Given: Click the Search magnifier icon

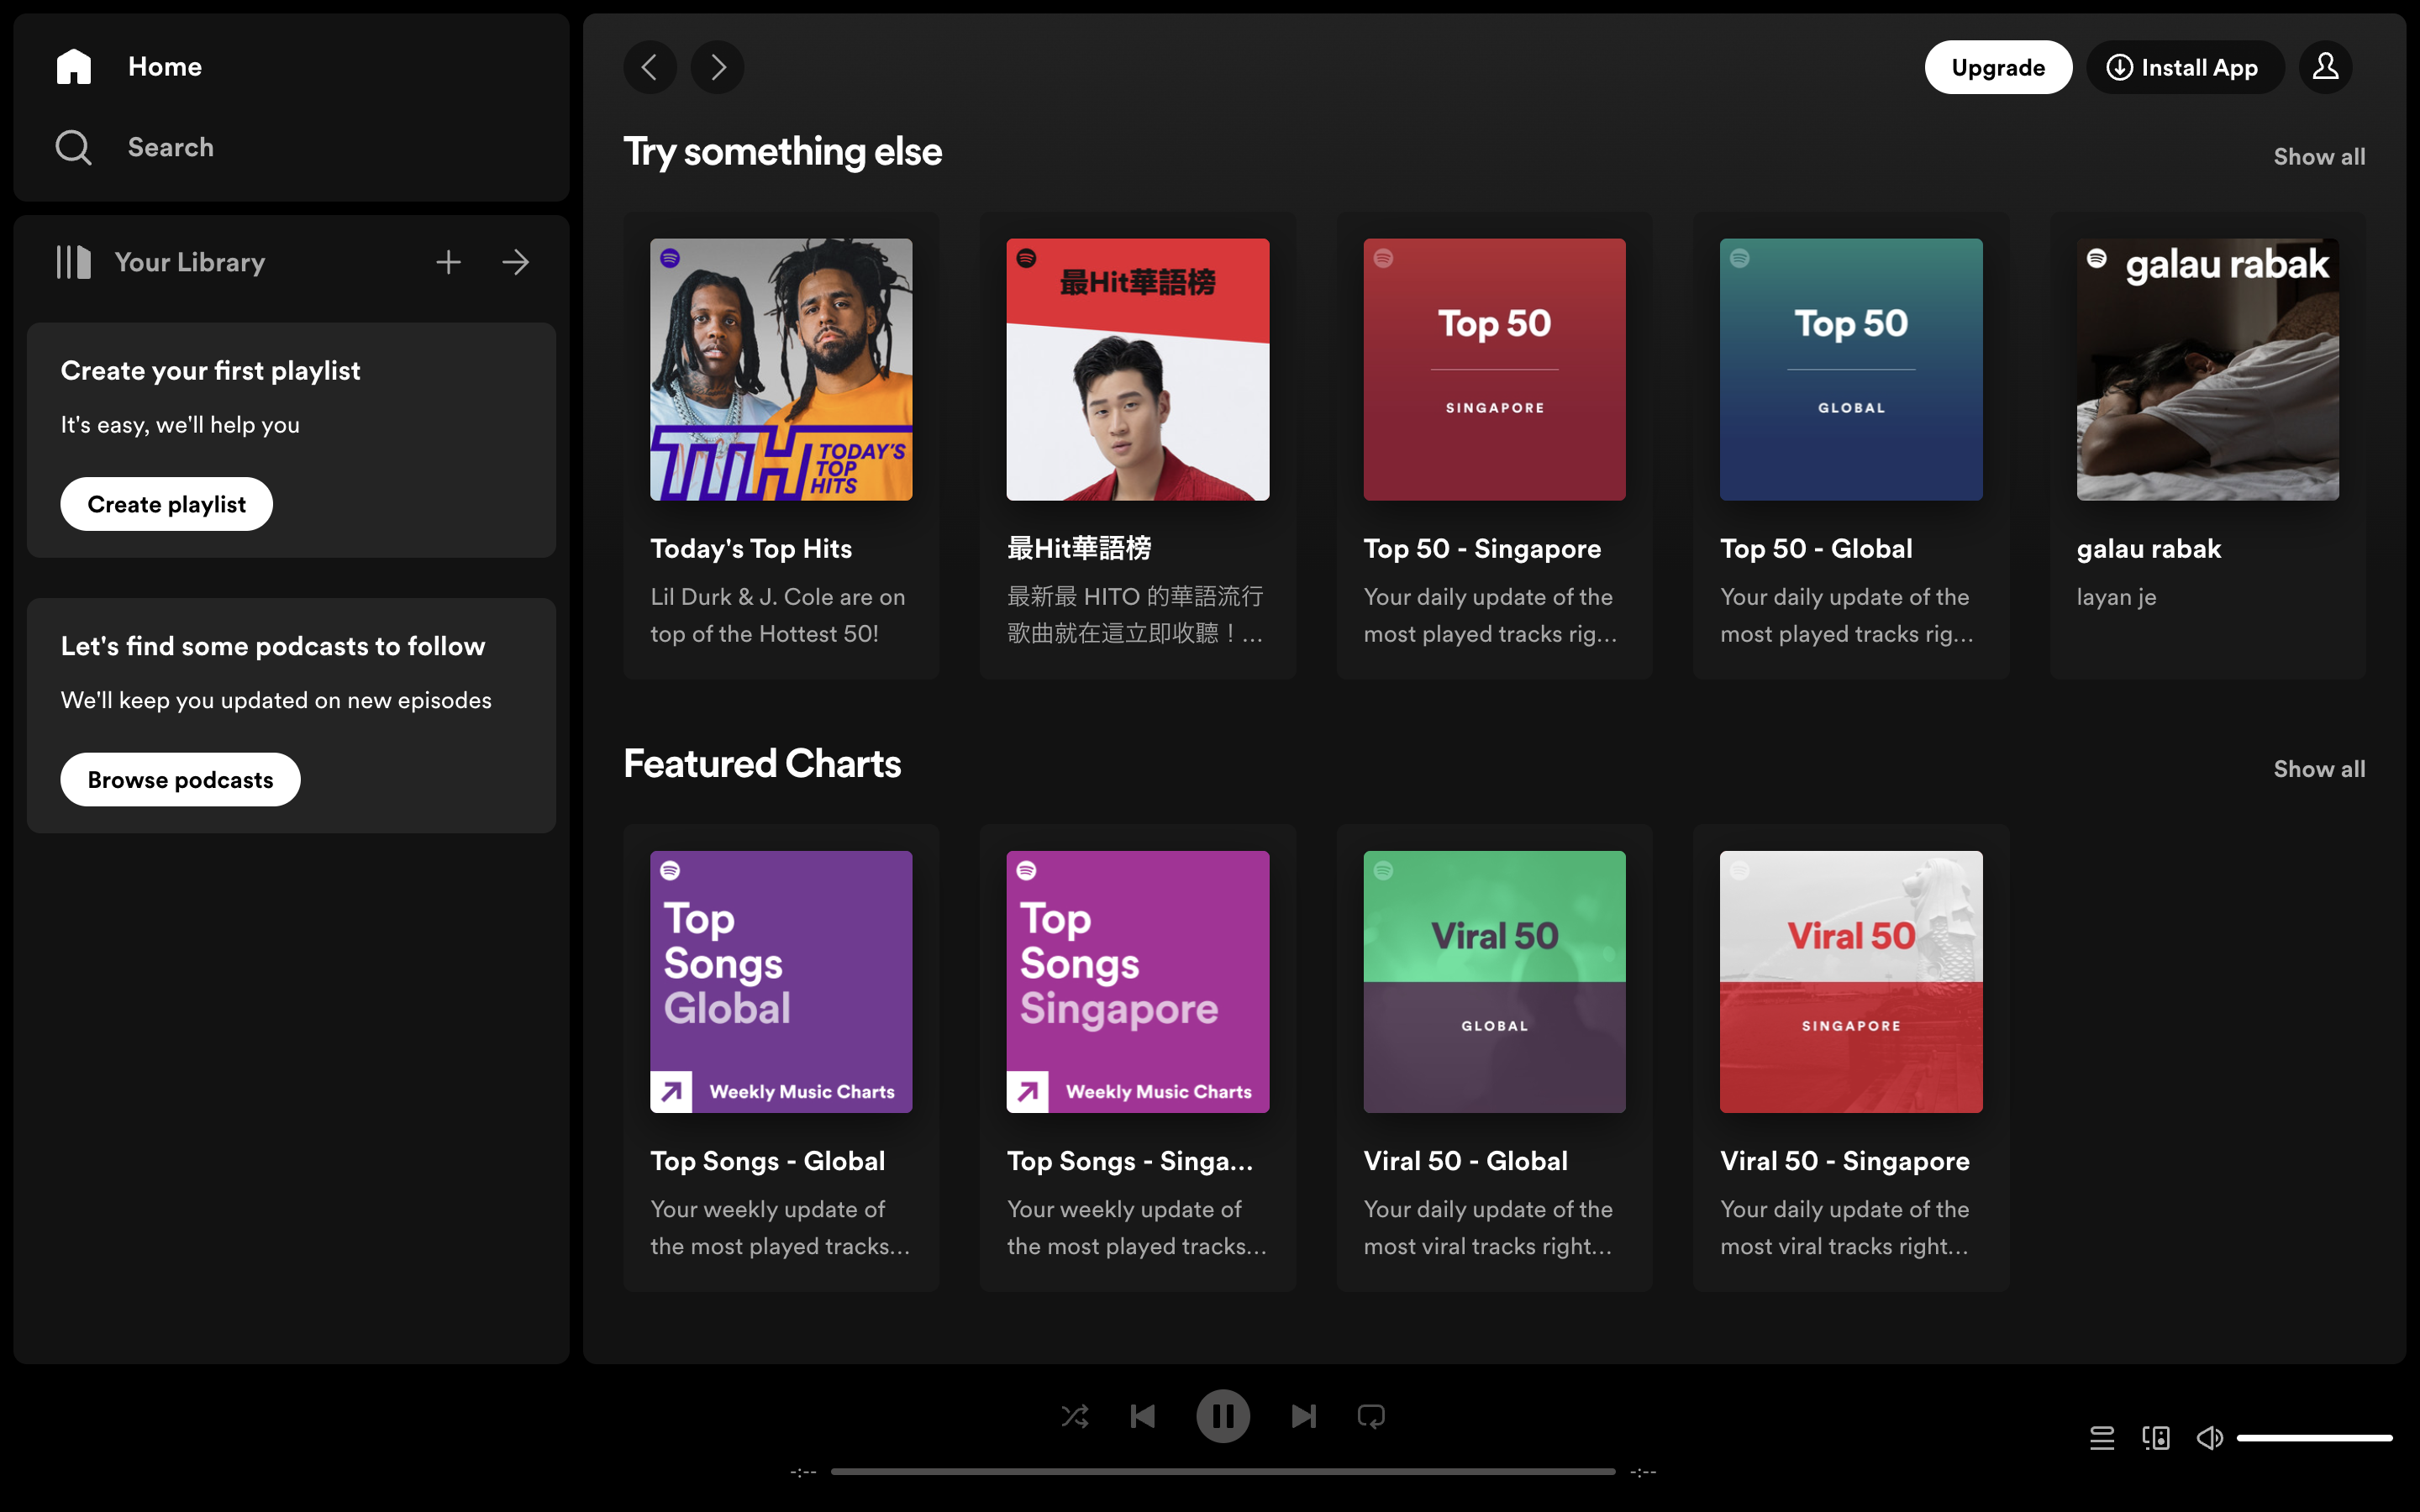Looking at the screenshot, I should [x=74, y=147].
